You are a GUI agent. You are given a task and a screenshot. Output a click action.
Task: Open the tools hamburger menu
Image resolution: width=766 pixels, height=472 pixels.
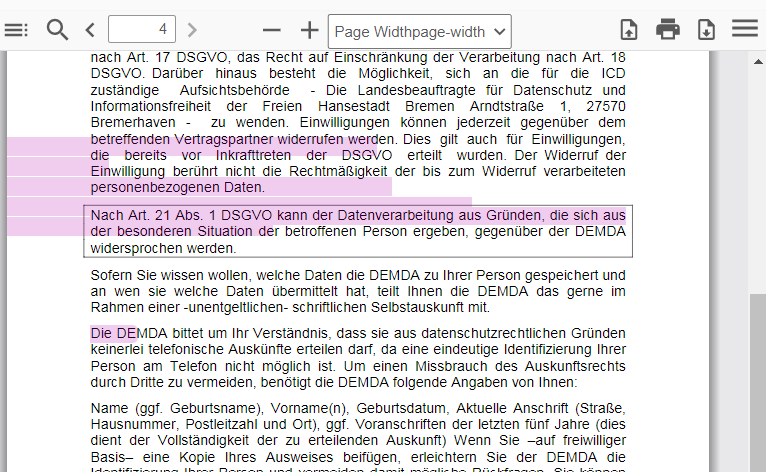745,28
